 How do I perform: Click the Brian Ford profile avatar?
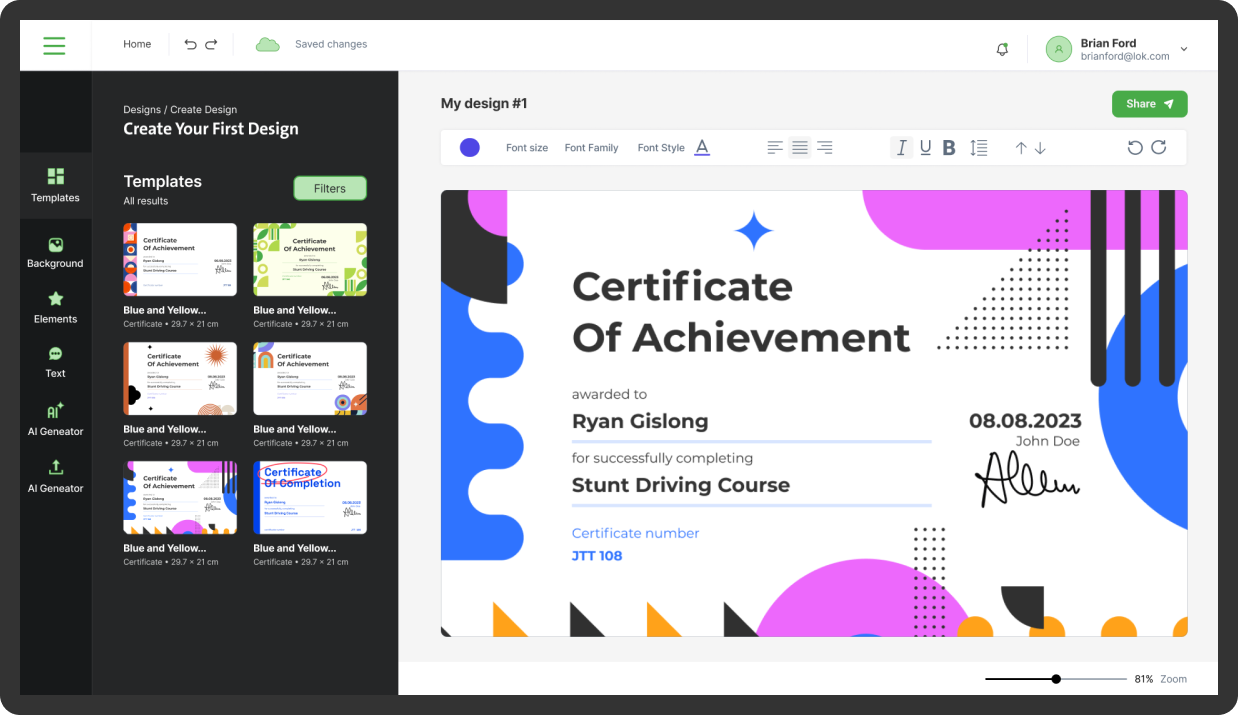coord(1058,49)
